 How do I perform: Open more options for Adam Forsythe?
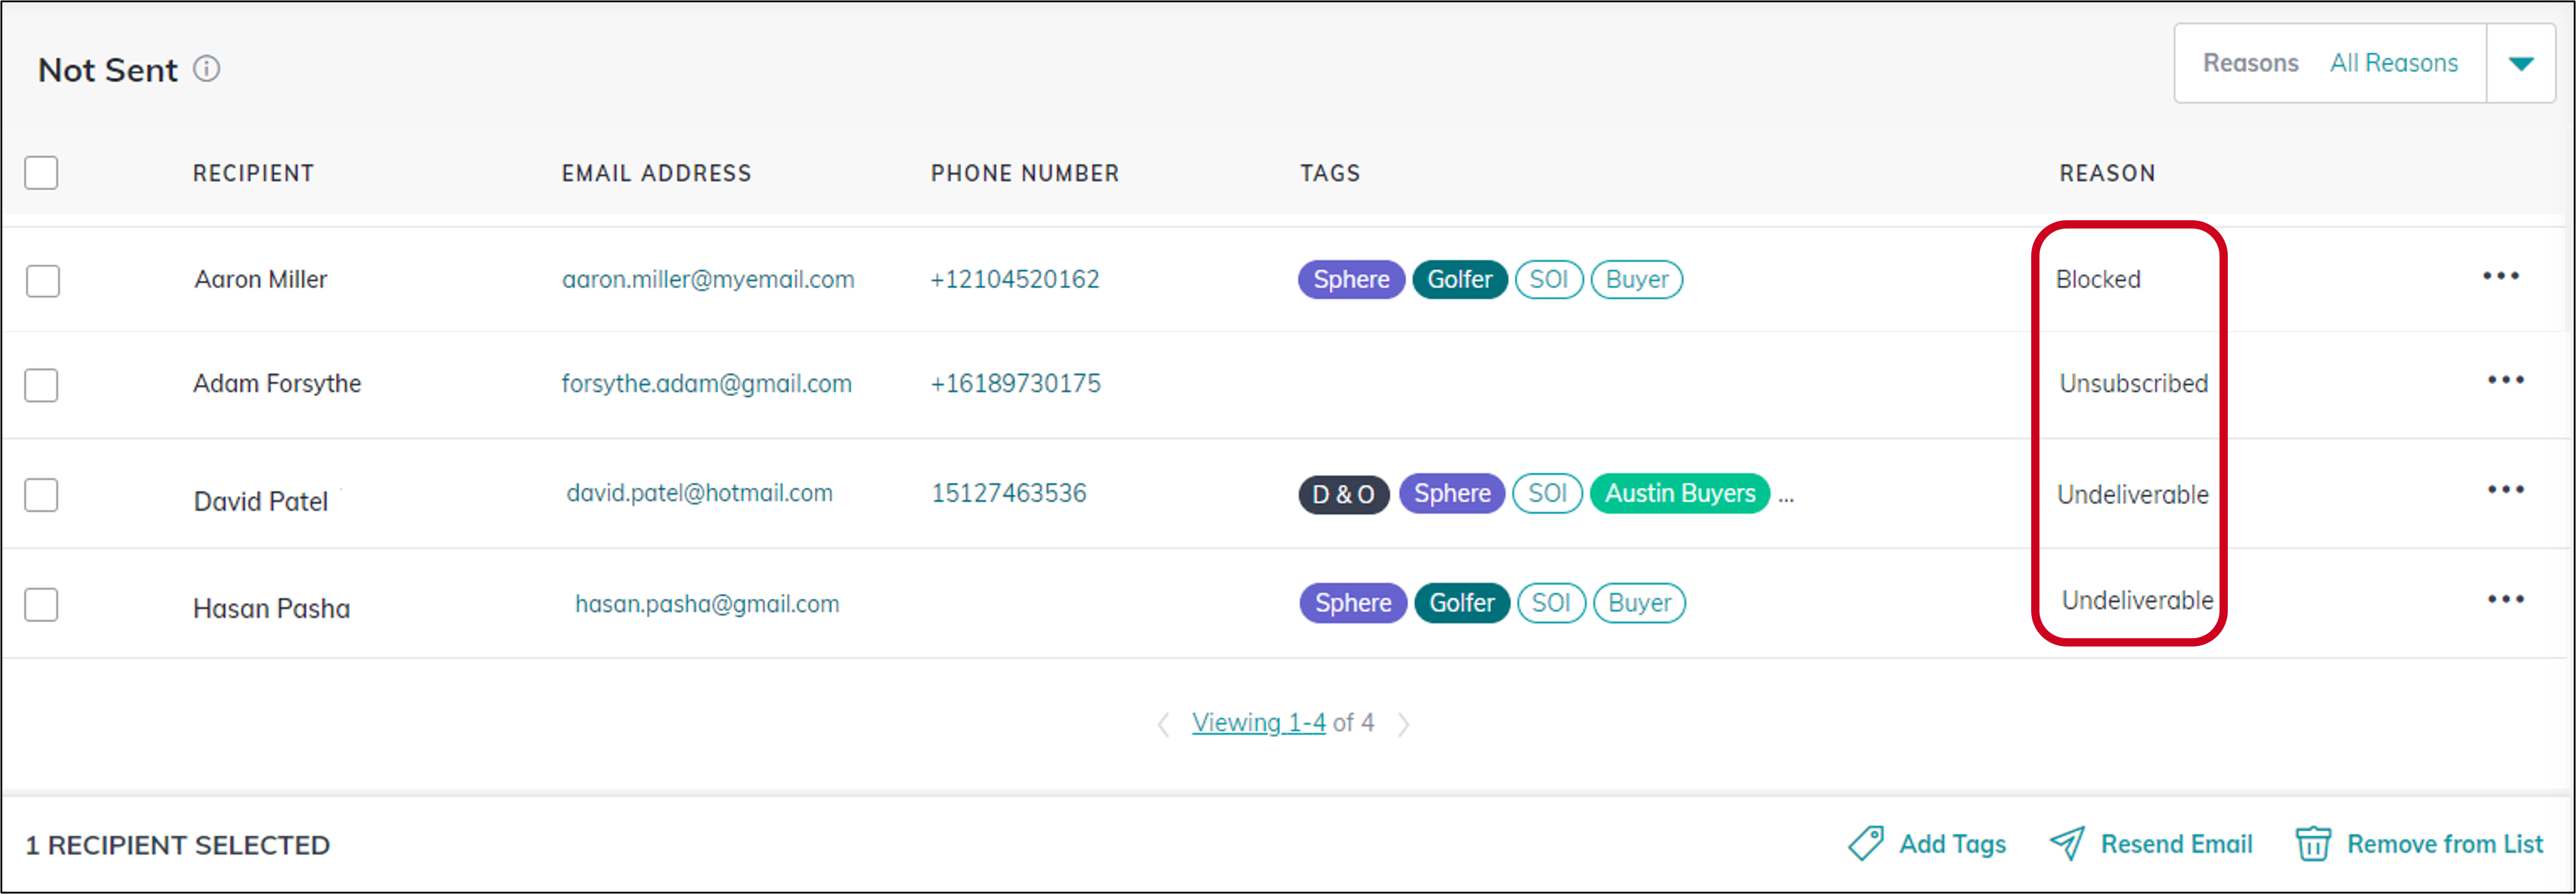click(2505, 380)
